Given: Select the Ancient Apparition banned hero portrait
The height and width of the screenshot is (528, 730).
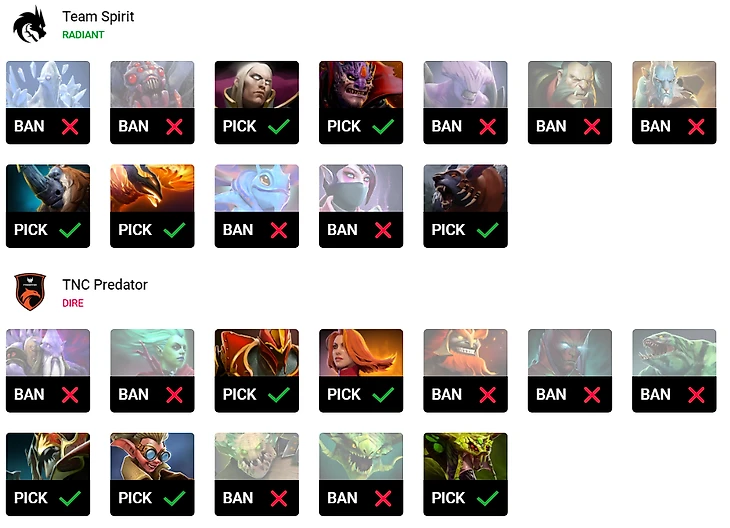Looking at the screenshot, I should coord(48,85).
